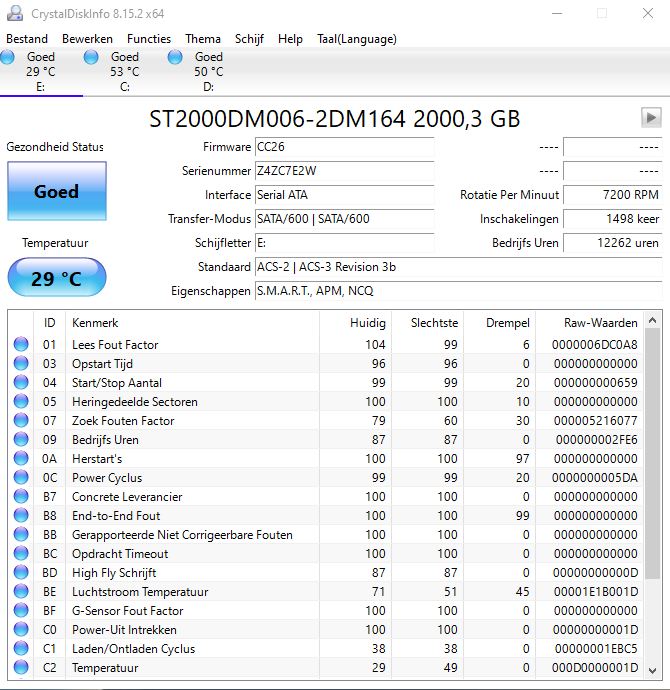
Task: Click the scroll up arrow of SMART list
Action: pyautogui.click(x=652, y=320)
